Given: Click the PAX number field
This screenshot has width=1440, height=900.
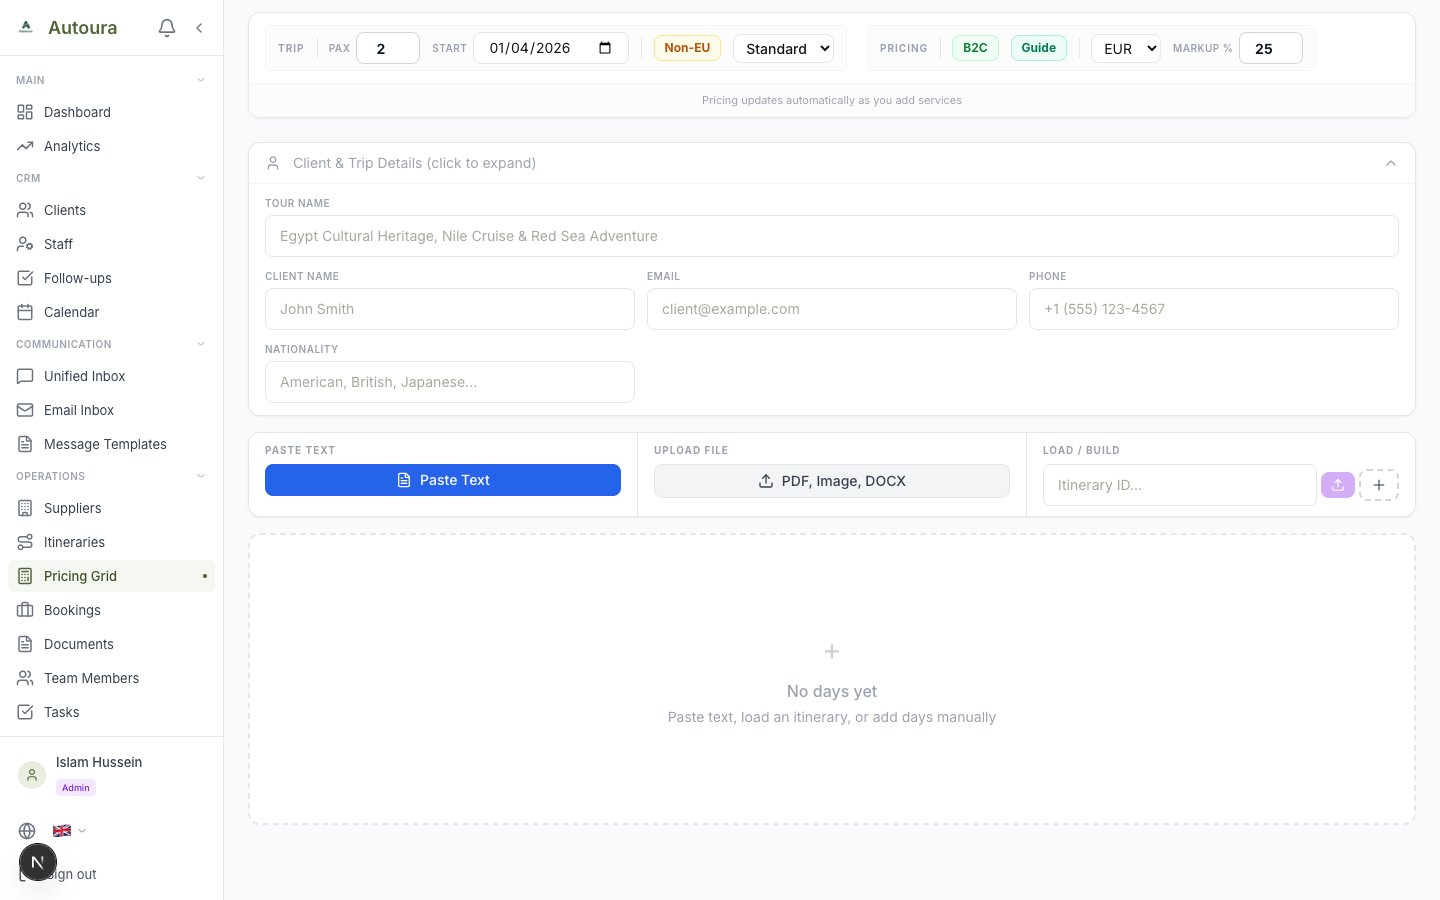Looking at the screenshot, I should (x=388, y=48).
